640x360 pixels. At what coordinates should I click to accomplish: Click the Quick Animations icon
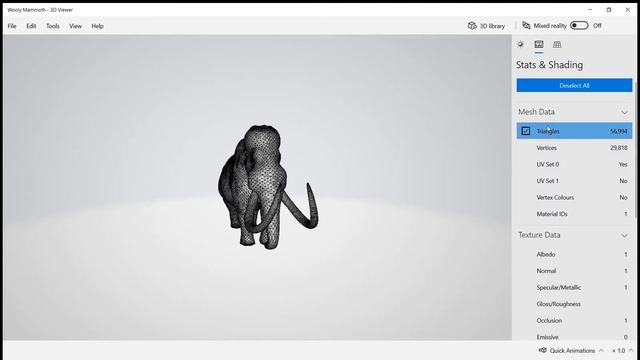tap(542, 350)
